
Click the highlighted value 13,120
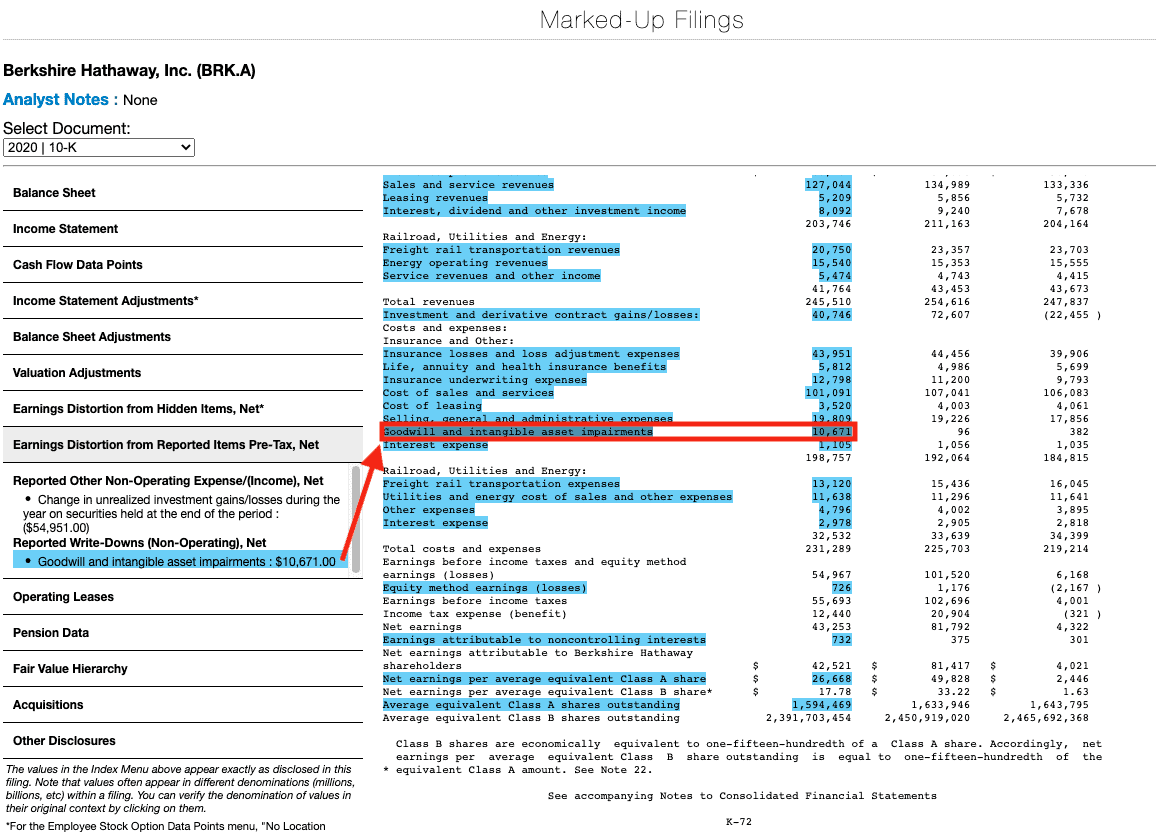pos(832,484)
